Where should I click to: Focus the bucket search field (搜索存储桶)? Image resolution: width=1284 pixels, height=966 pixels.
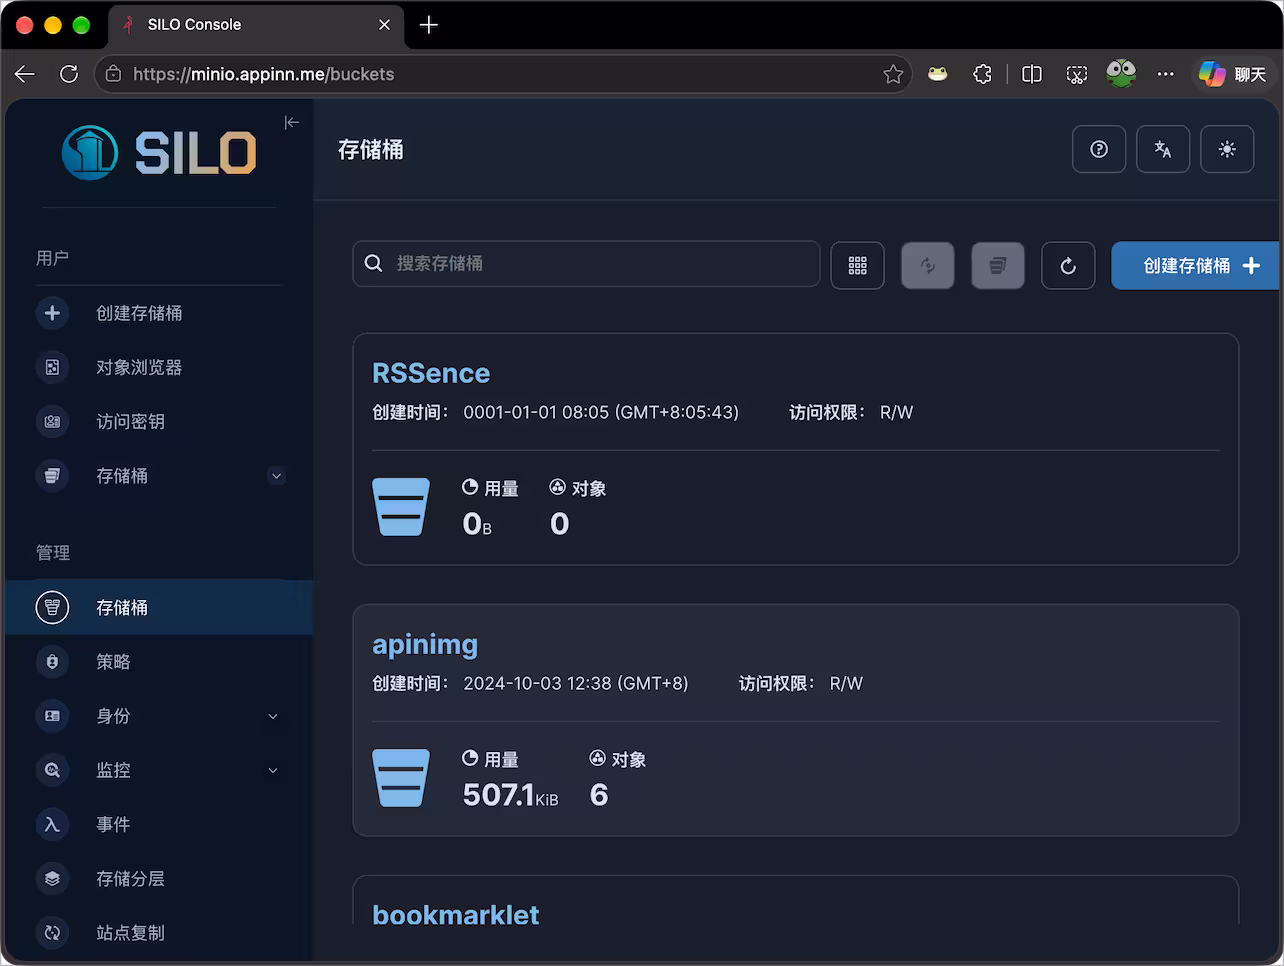point(586,263)
